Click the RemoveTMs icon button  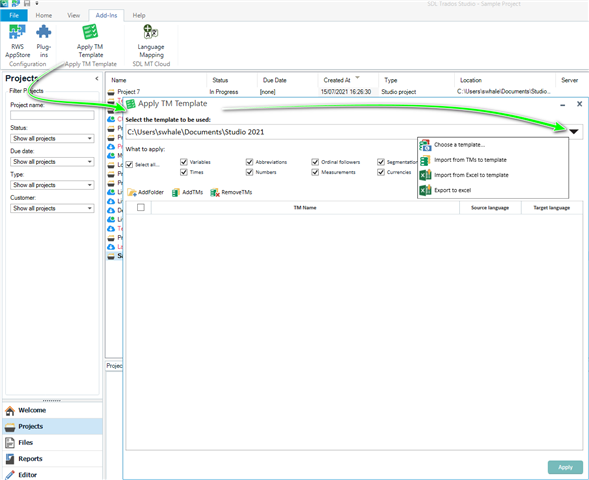pyautogui.click(x=231, y=192)
